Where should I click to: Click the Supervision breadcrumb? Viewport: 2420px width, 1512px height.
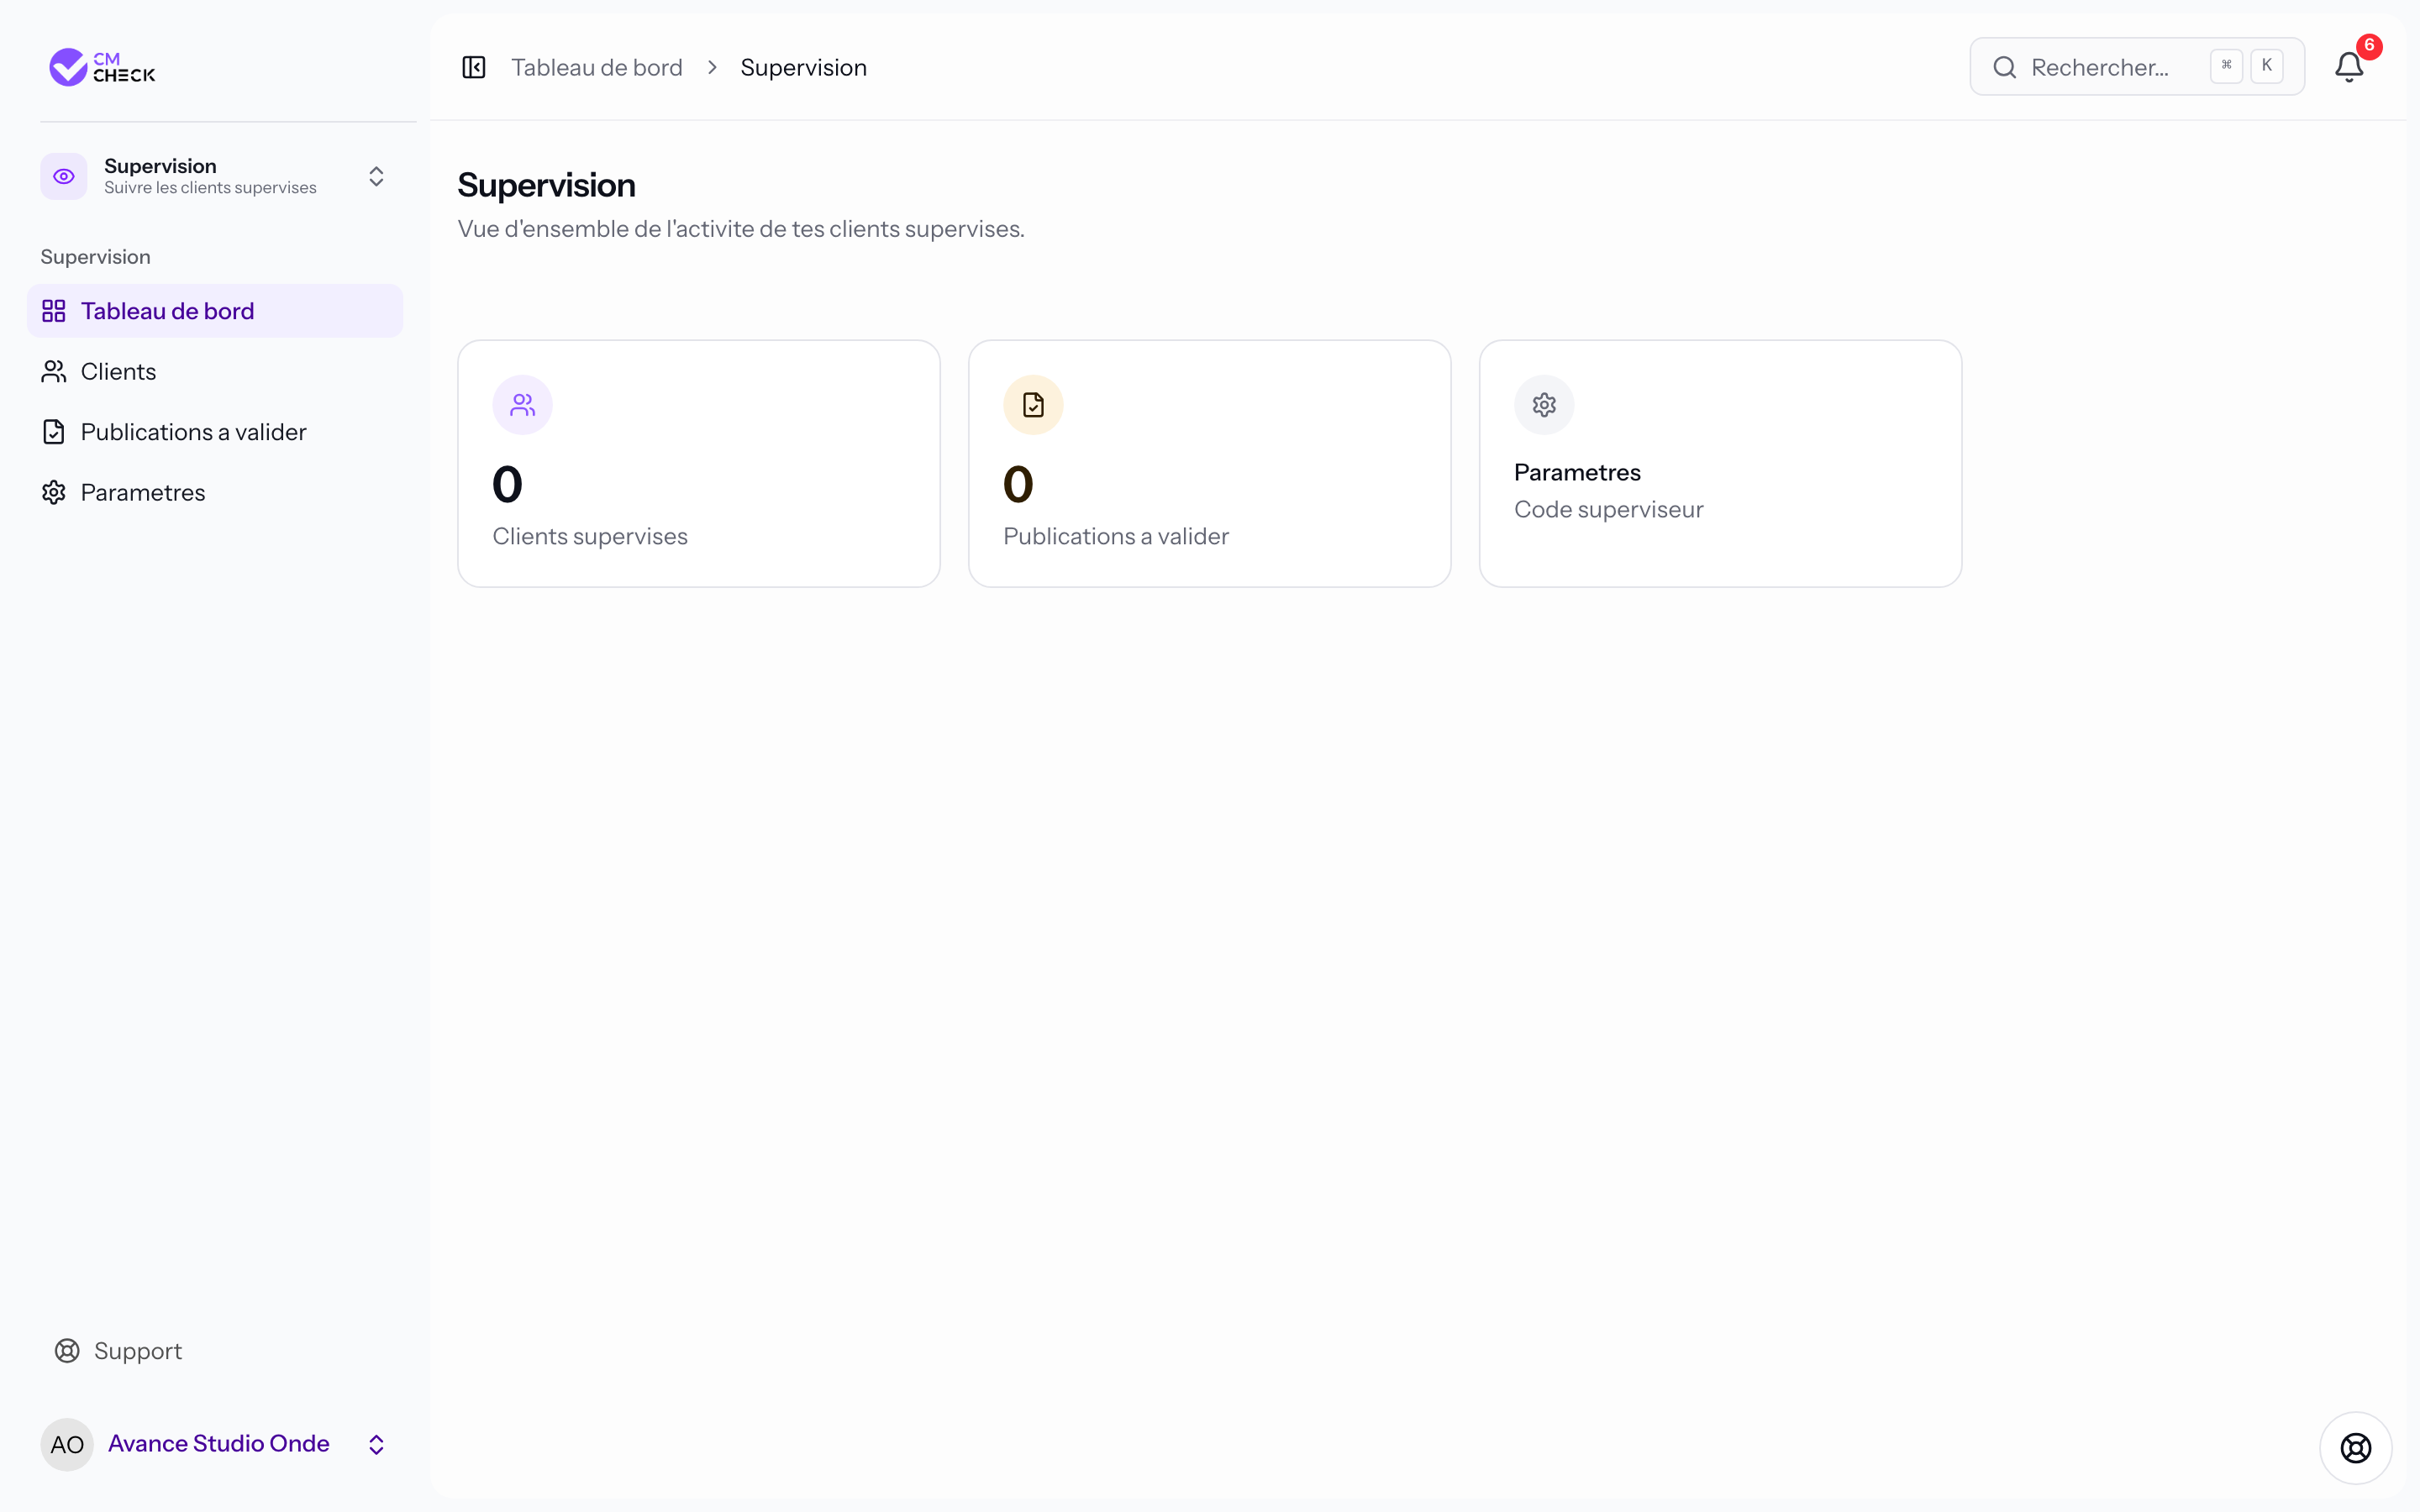[803, 67]
